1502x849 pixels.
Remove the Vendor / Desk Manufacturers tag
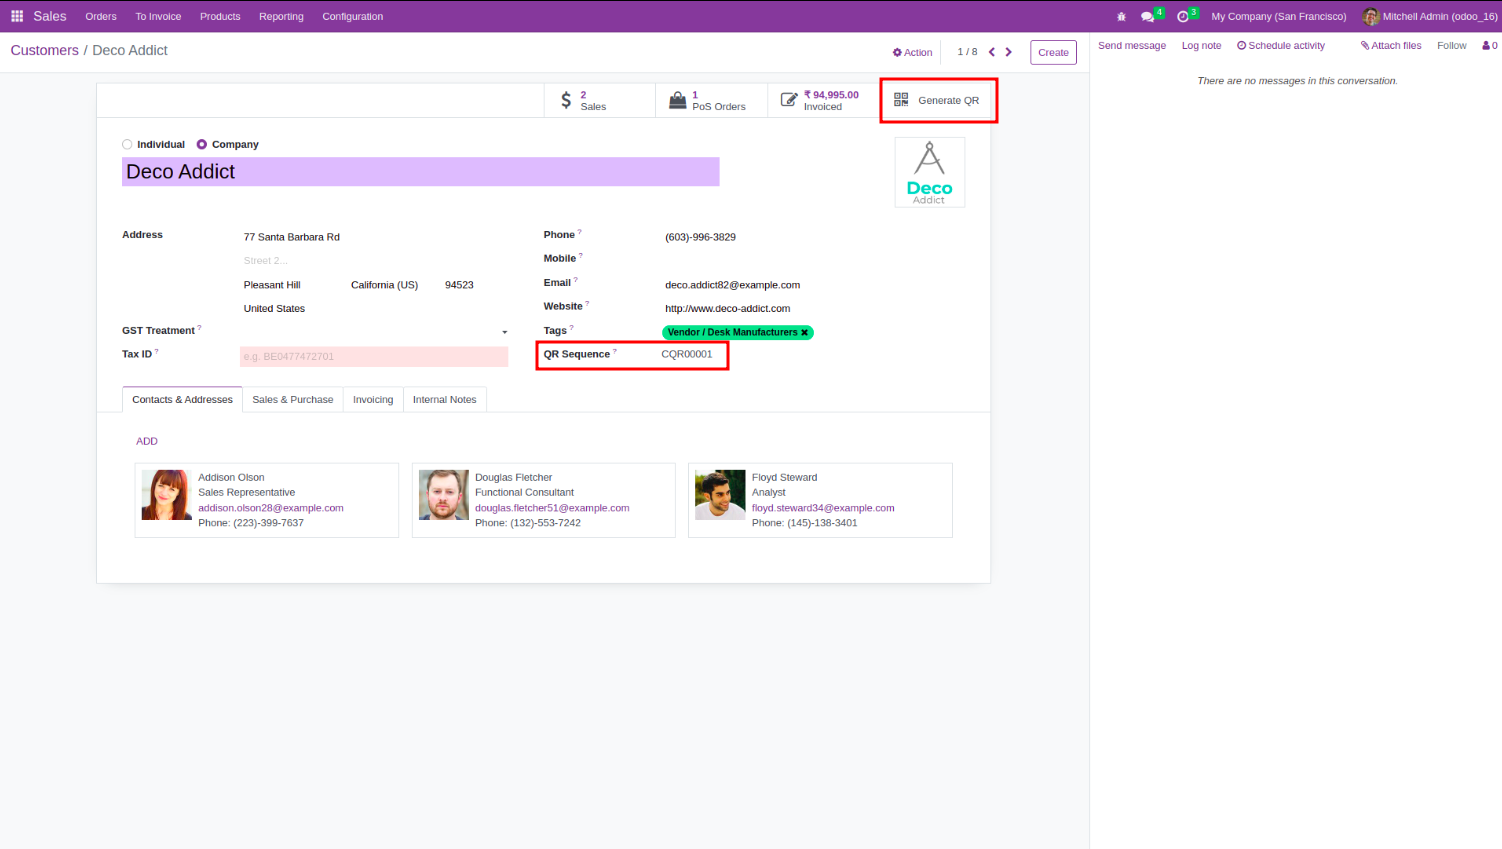click(804, 332)
